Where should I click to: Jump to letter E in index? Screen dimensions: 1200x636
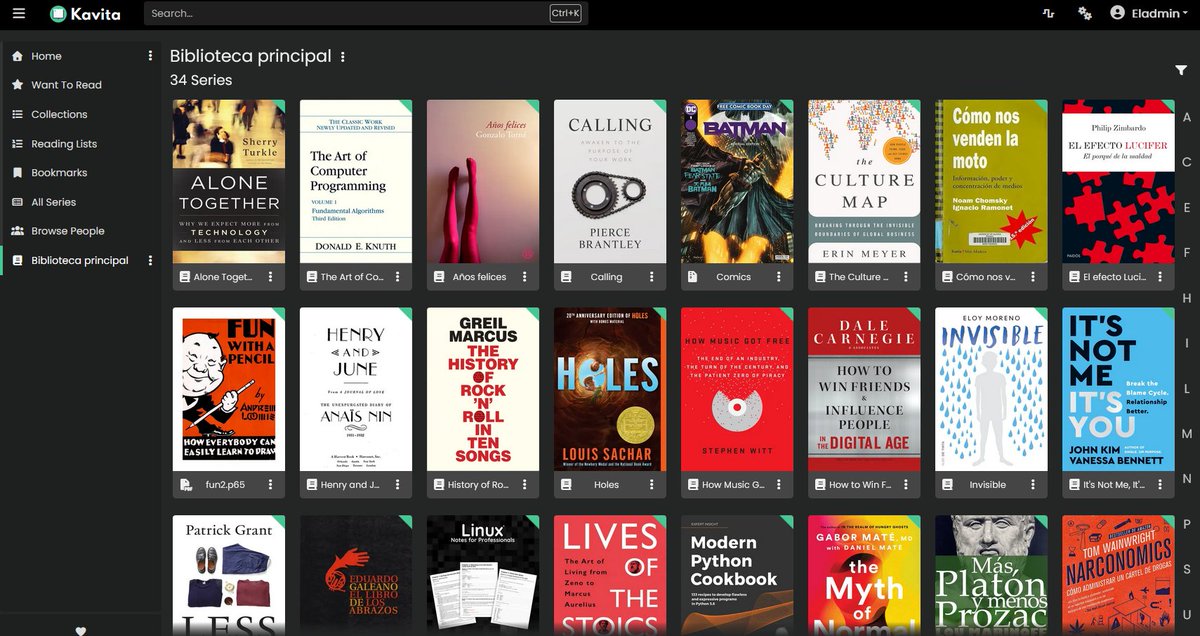tap(1187, 208)
